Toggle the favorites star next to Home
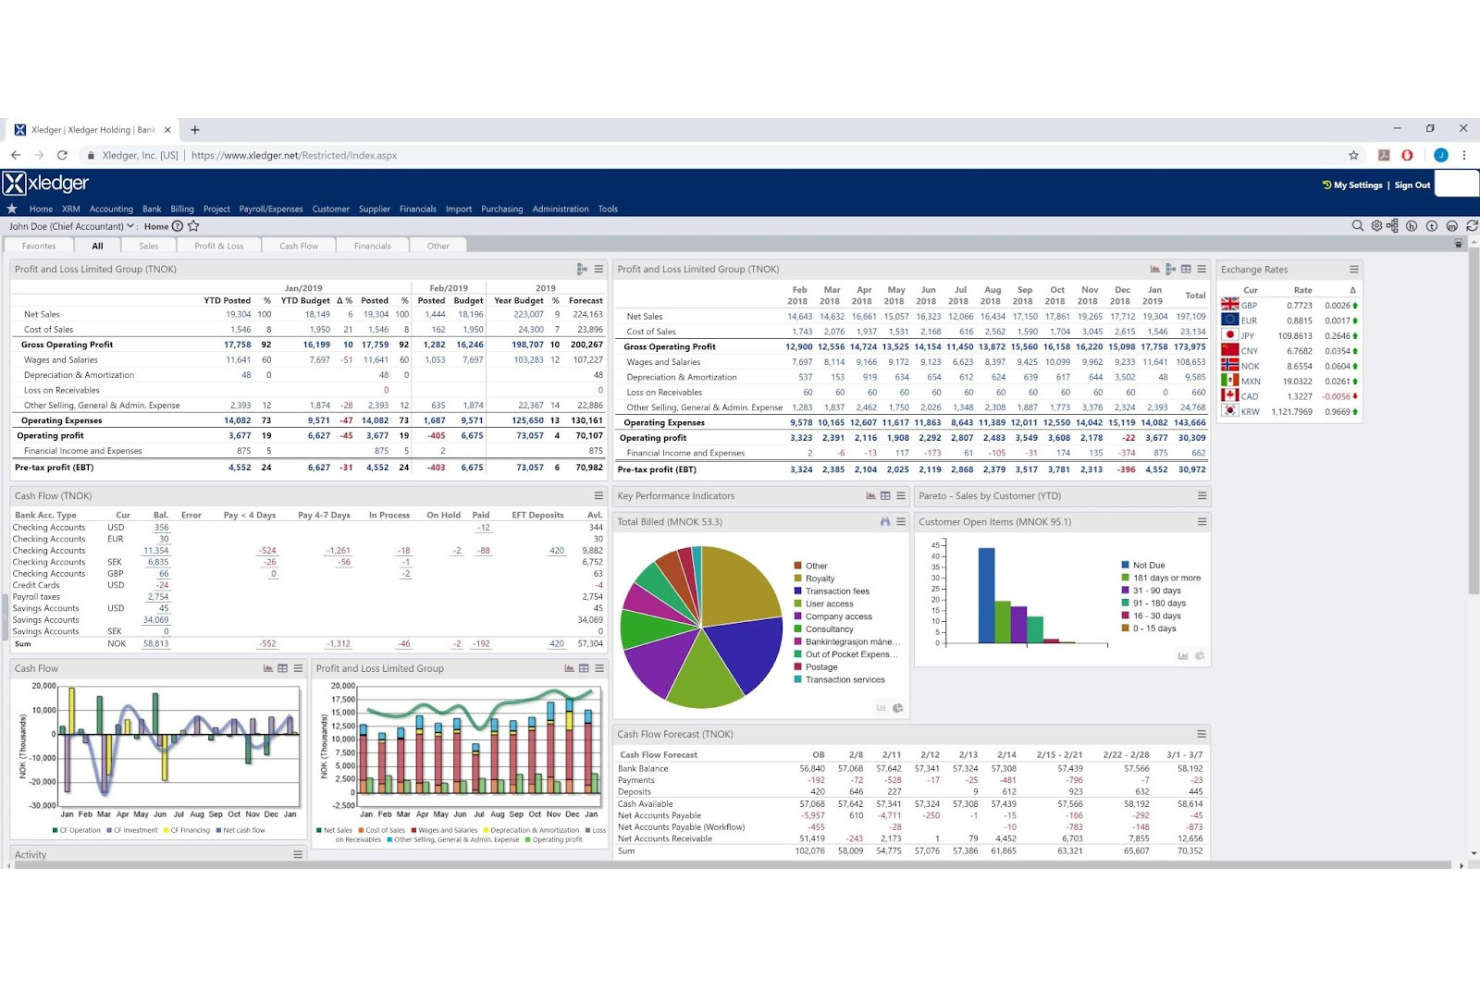Screen dimensions: 1480x987 (193, 226)
